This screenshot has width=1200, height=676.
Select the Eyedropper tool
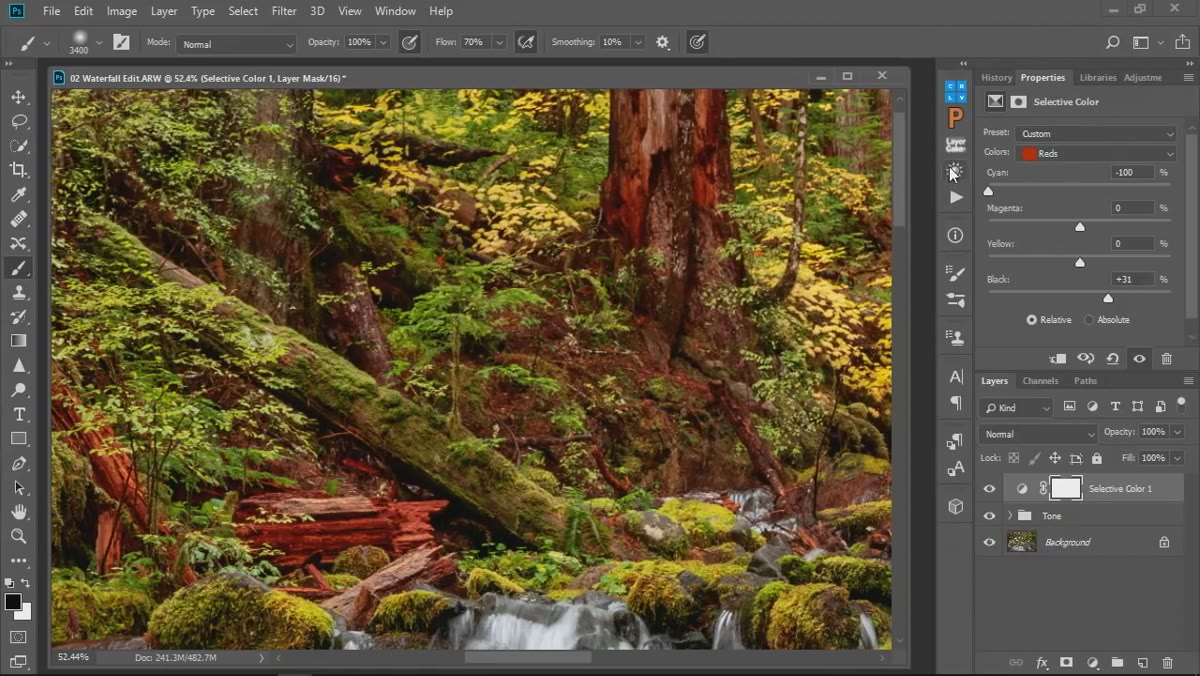tap(18, 195)
